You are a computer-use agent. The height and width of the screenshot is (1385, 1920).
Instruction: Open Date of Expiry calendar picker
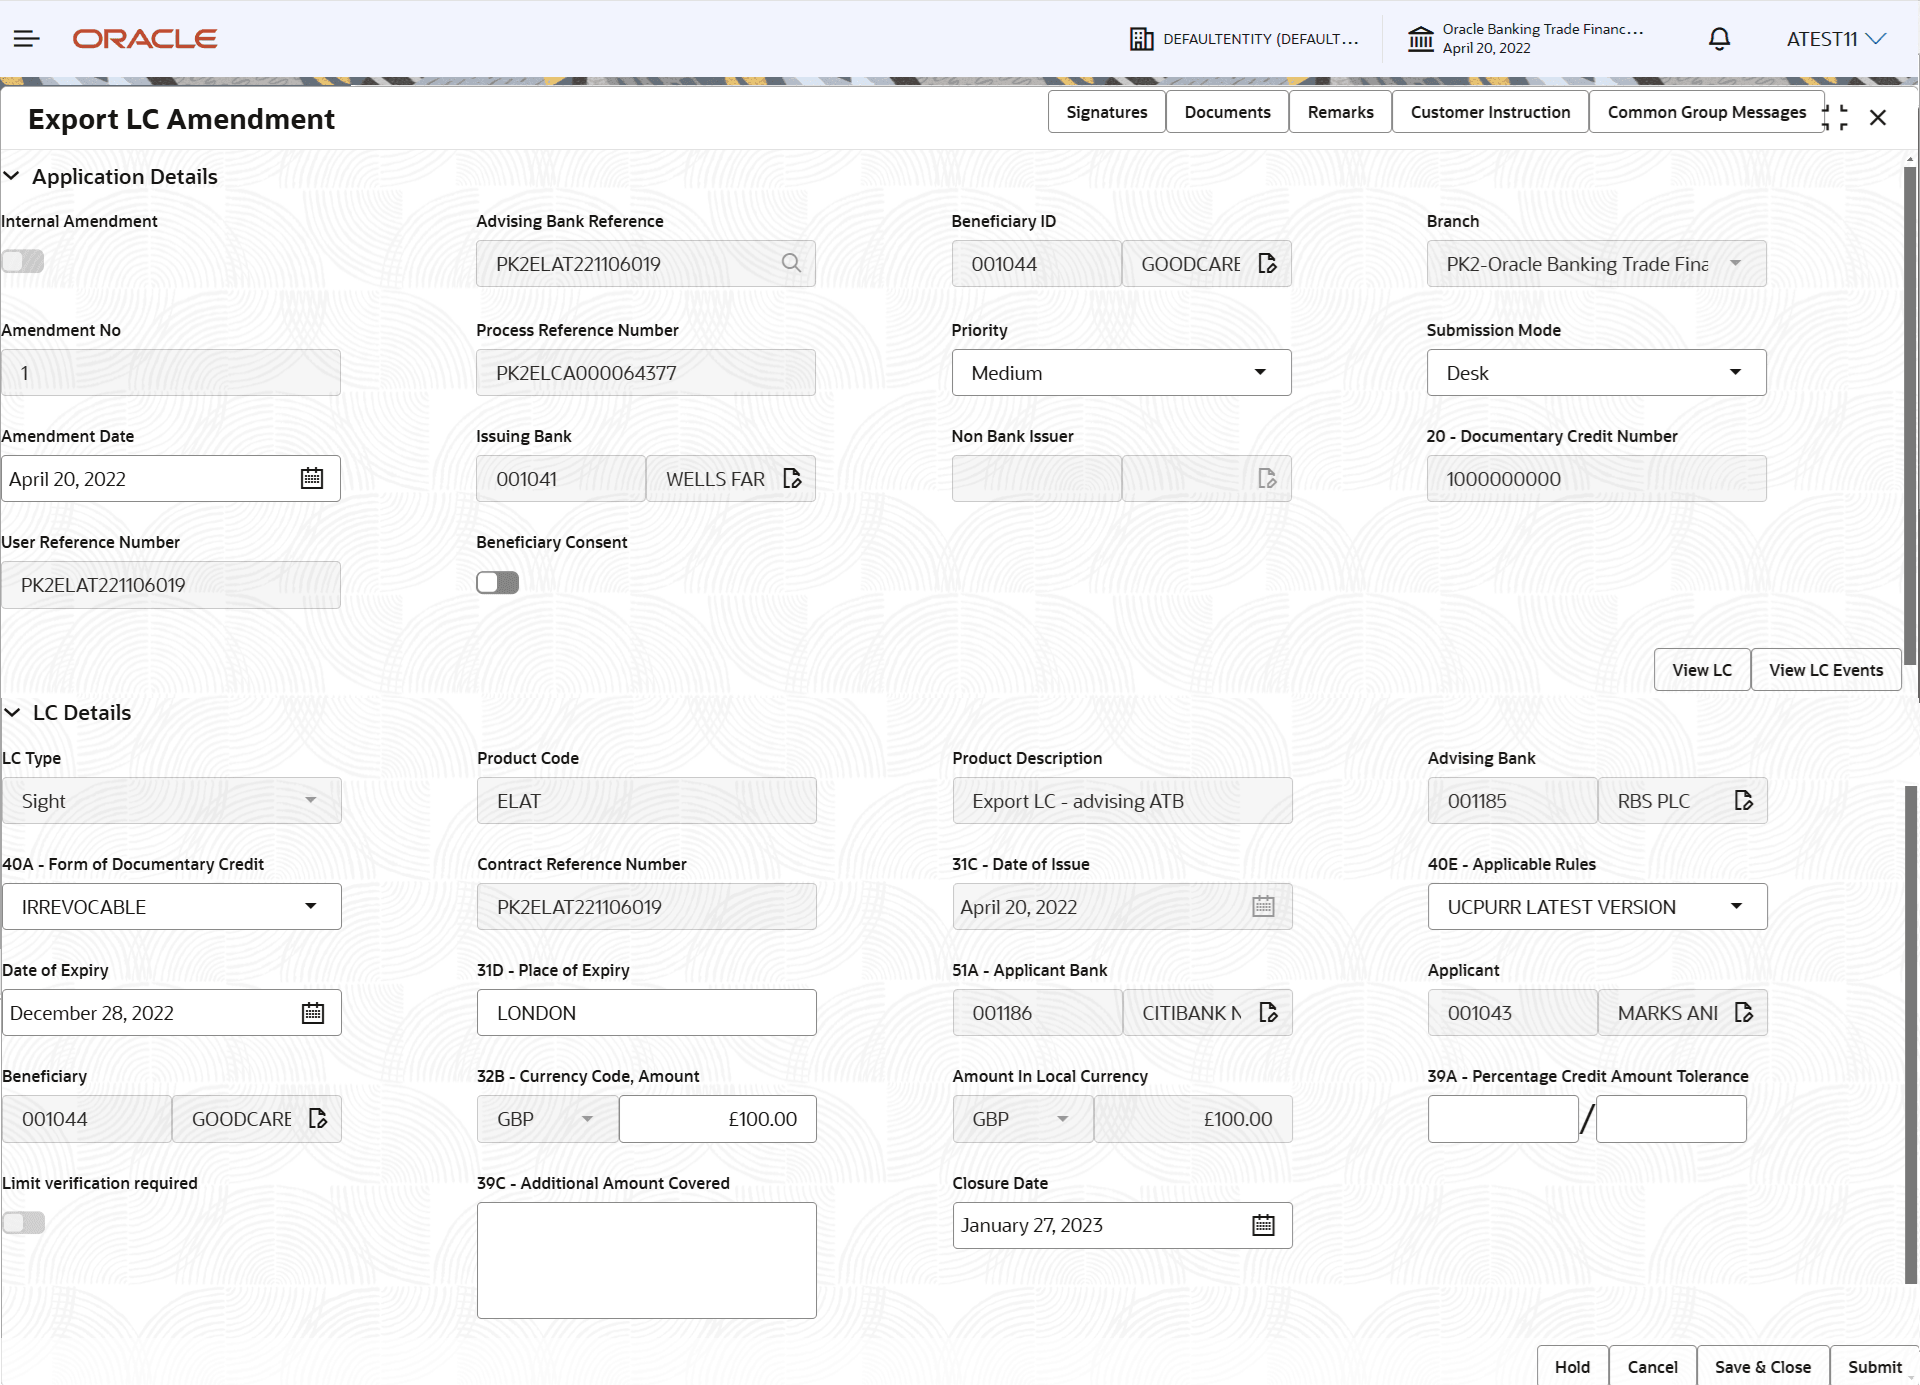click(x=313, y=1013)
